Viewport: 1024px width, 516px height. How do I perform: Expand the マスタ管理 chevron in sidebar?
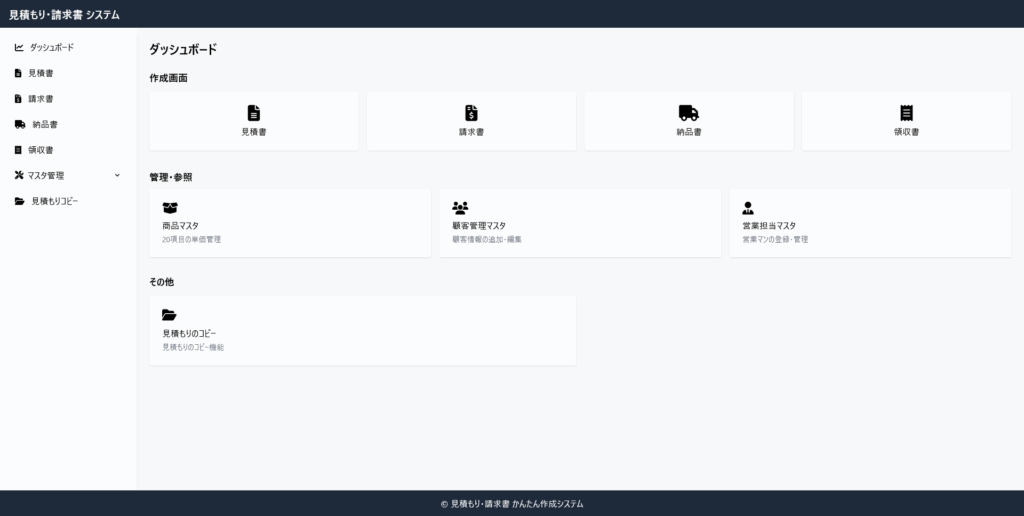coord(117,175)
